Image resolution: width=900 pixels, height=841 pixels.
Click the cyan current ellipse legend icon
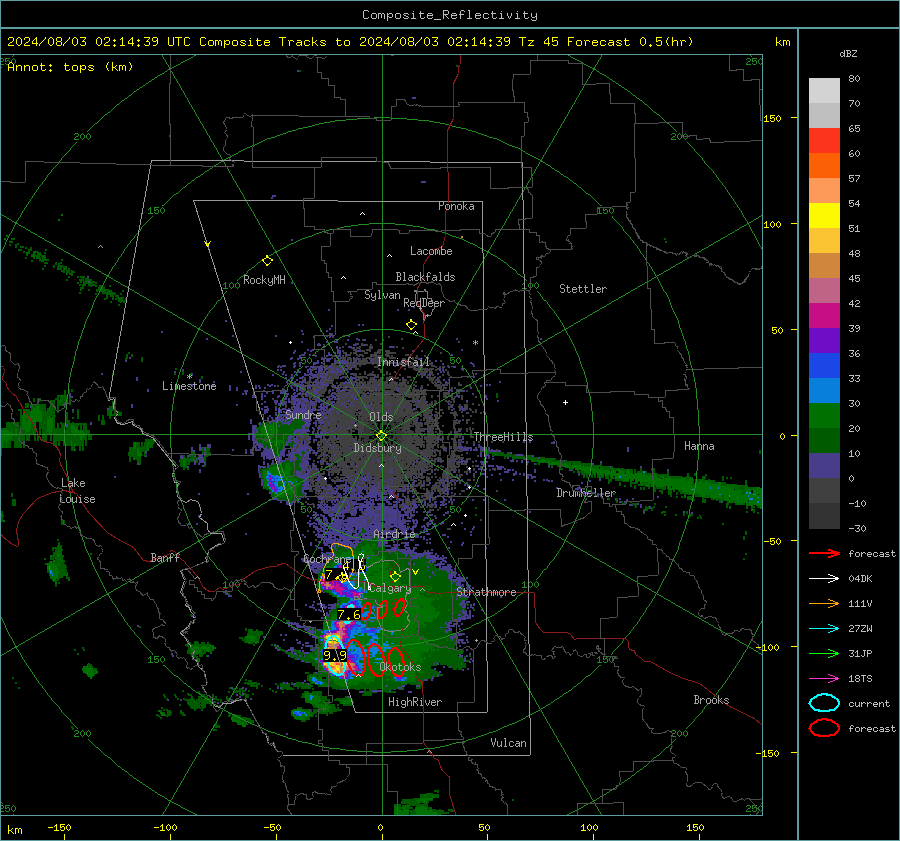(824, 703)
